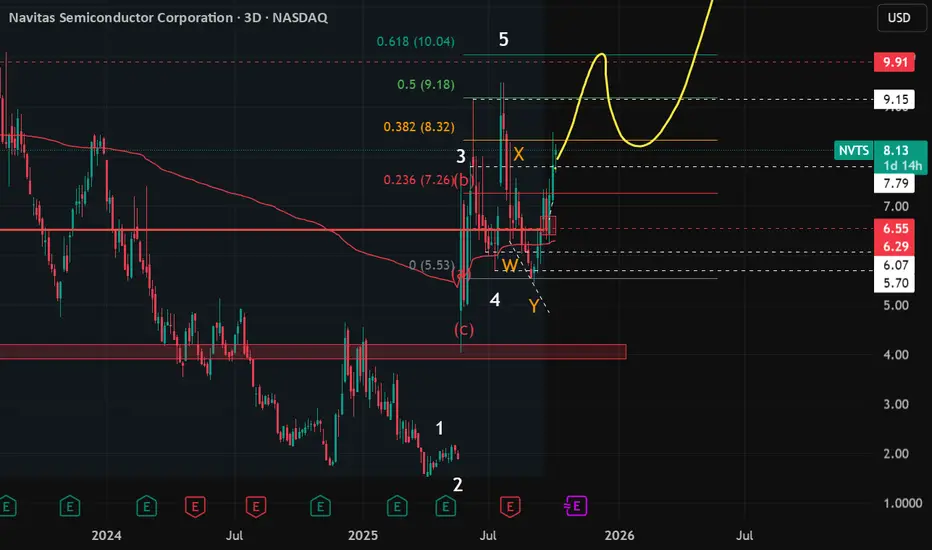Click the purple upcoming earnings marker
Viewport: 932px width, 550px height.
[x=575, y=506]
